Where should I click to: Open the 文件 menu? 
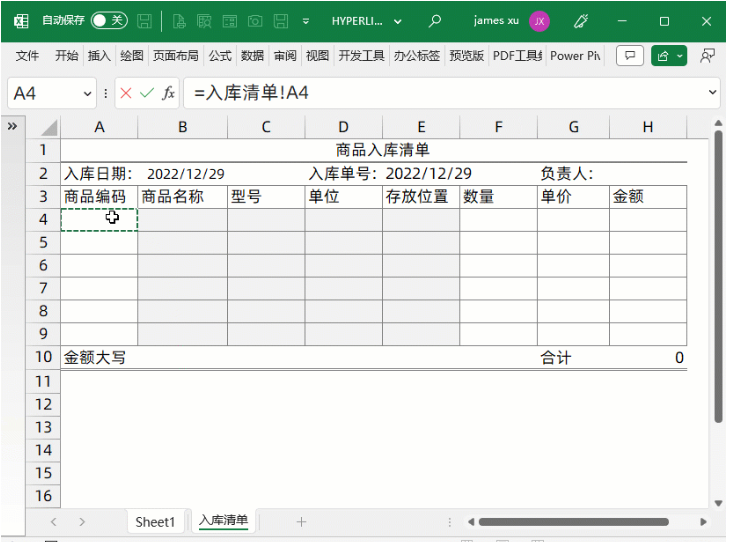click(x=27, y=56)
